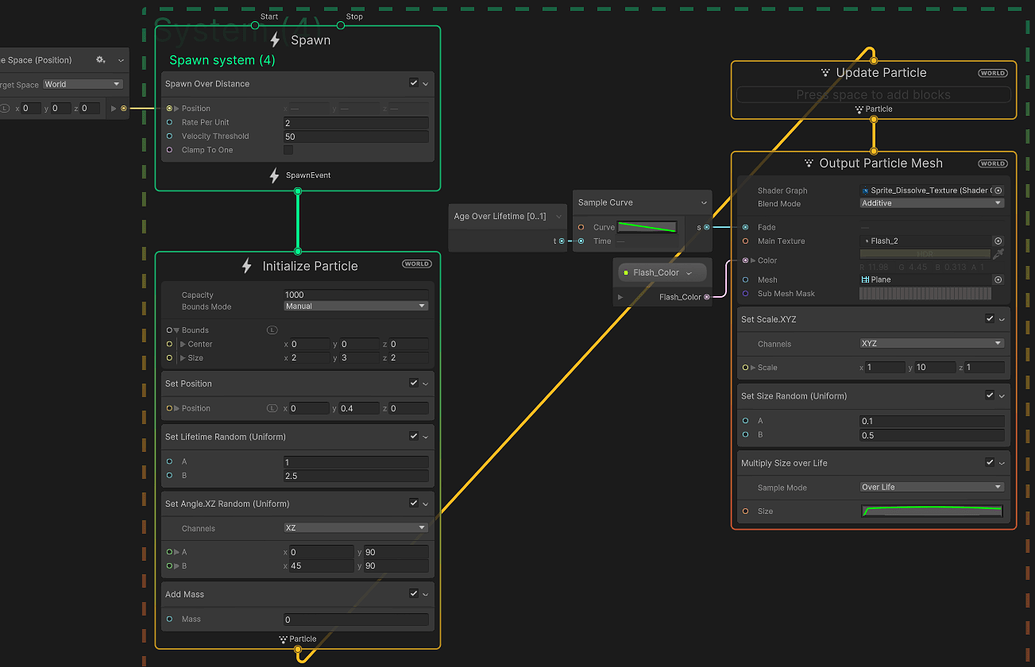Open the Sample Mode dropdown showing Over Life
The width and height of the screenshot is (1035, 667).
932,487
